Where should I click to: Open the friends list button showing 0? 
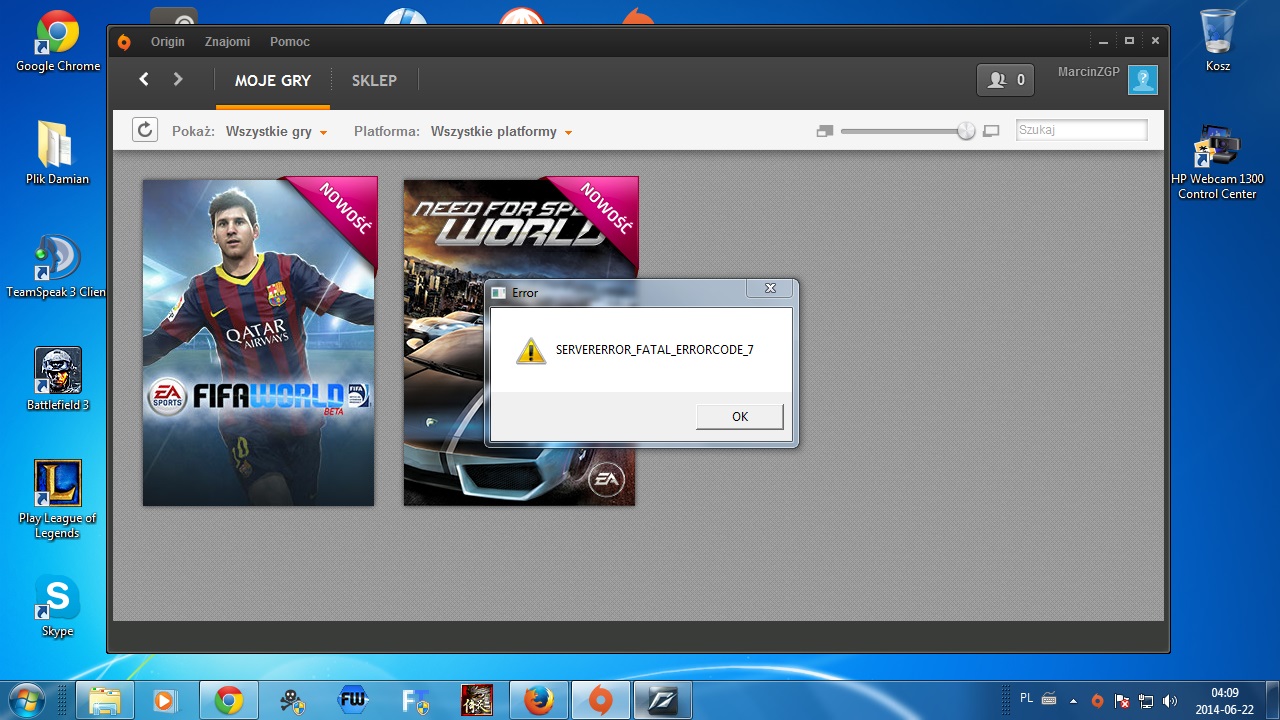pos(1005,80)
